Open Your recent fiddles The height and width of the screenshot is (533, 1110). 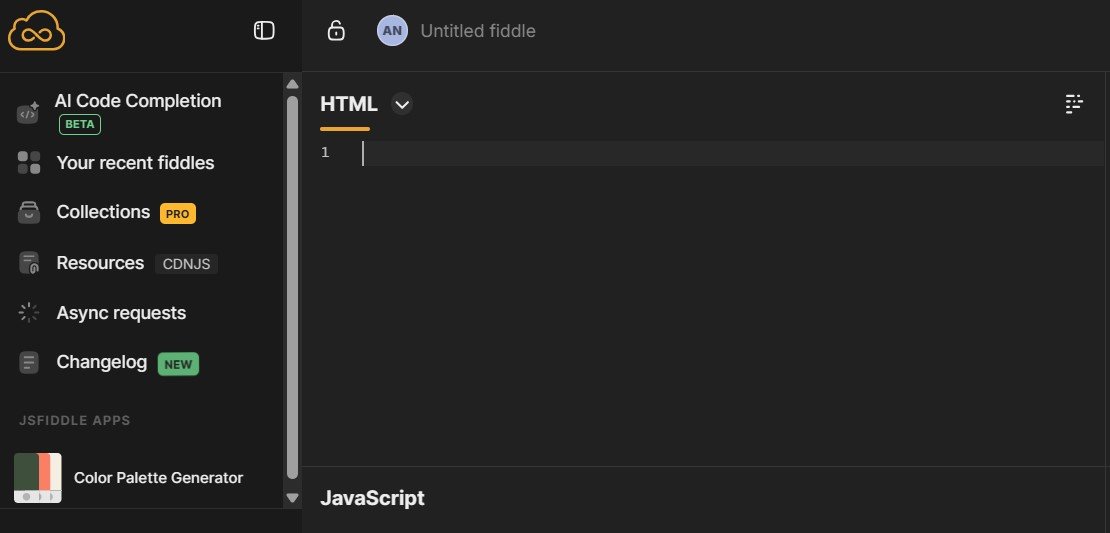tap(135, 163)
